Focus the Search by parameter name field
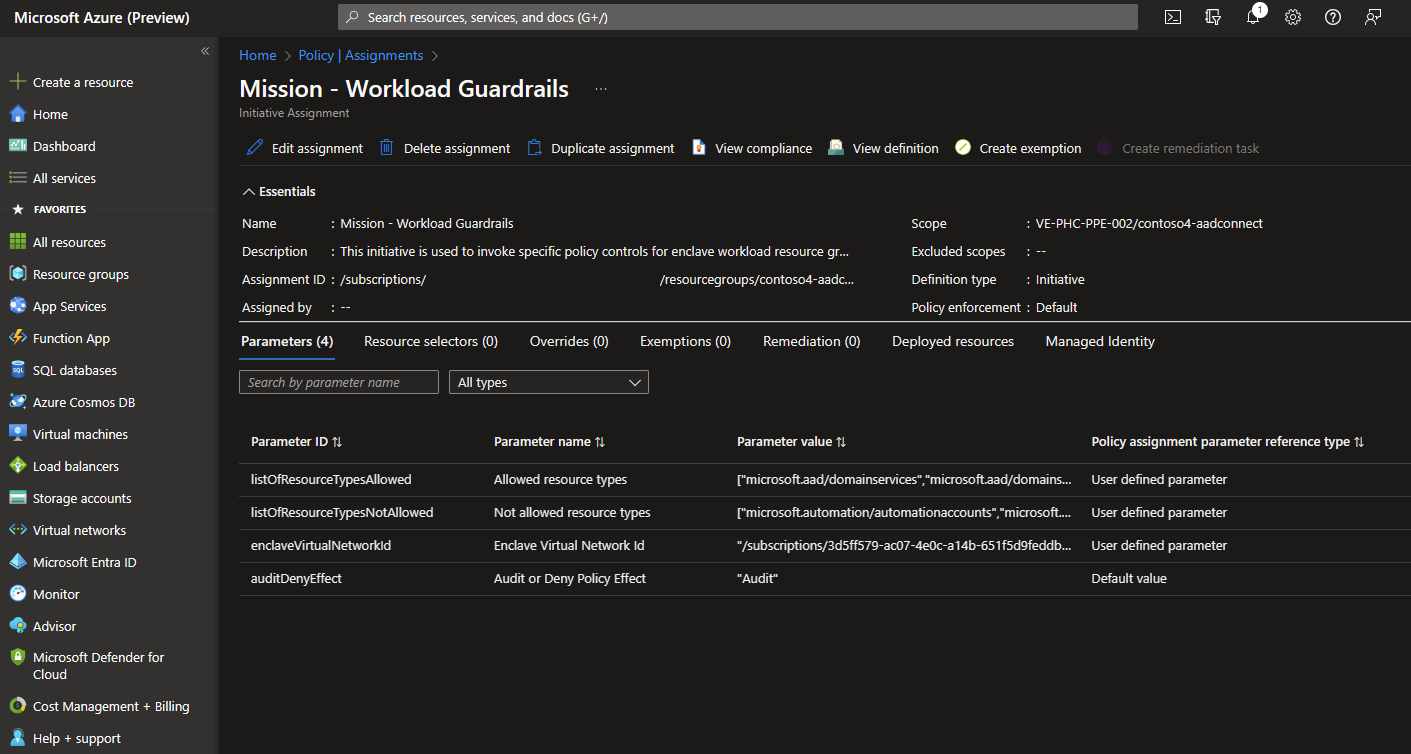1411x754 pixels. 339,382
